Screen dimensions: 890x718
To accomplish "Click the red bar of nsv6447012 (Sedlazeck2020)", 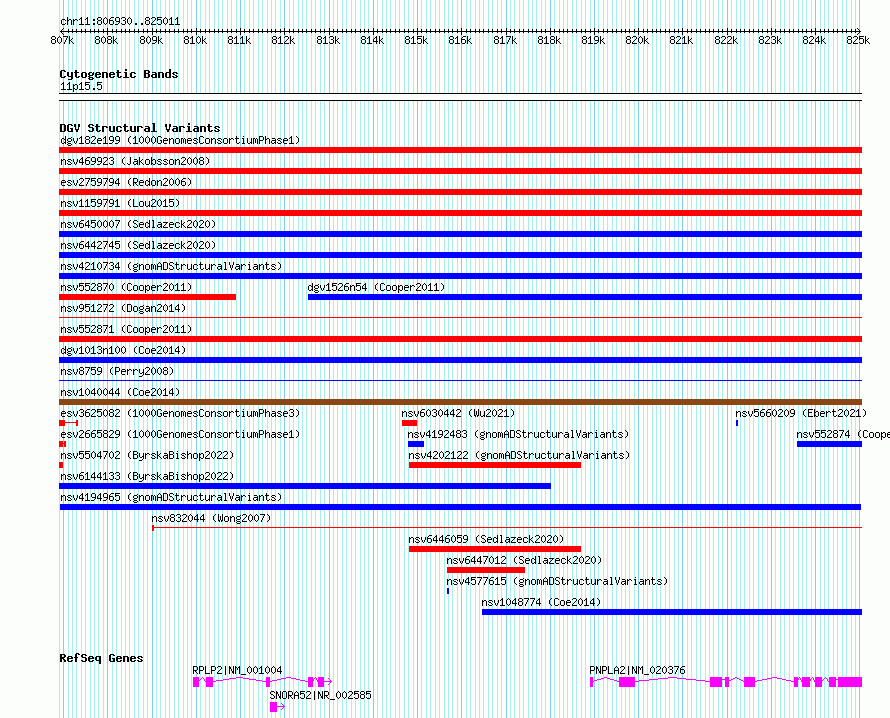I will tap(486, 570).
